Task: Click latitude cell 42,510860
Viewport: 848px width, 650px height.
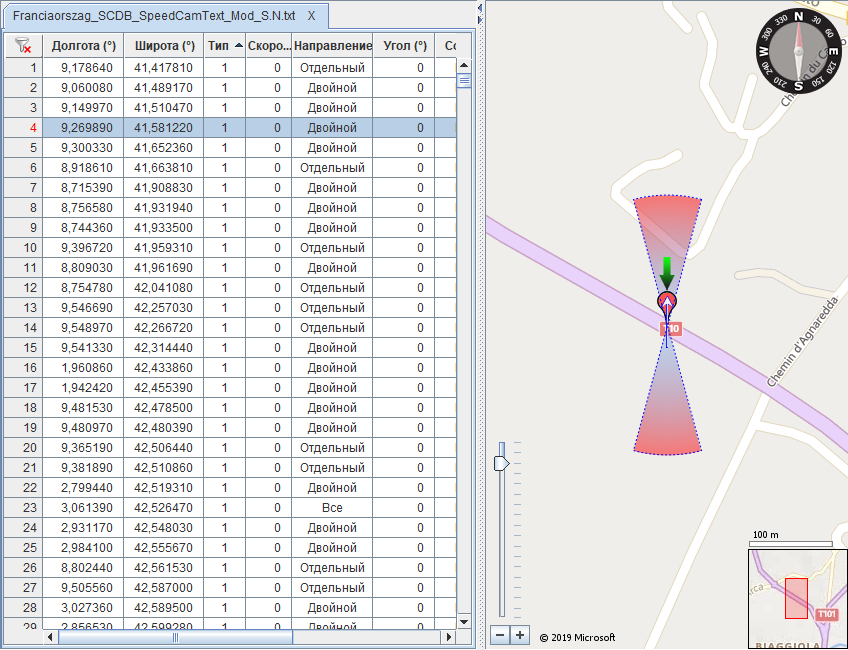Action: 164,468
